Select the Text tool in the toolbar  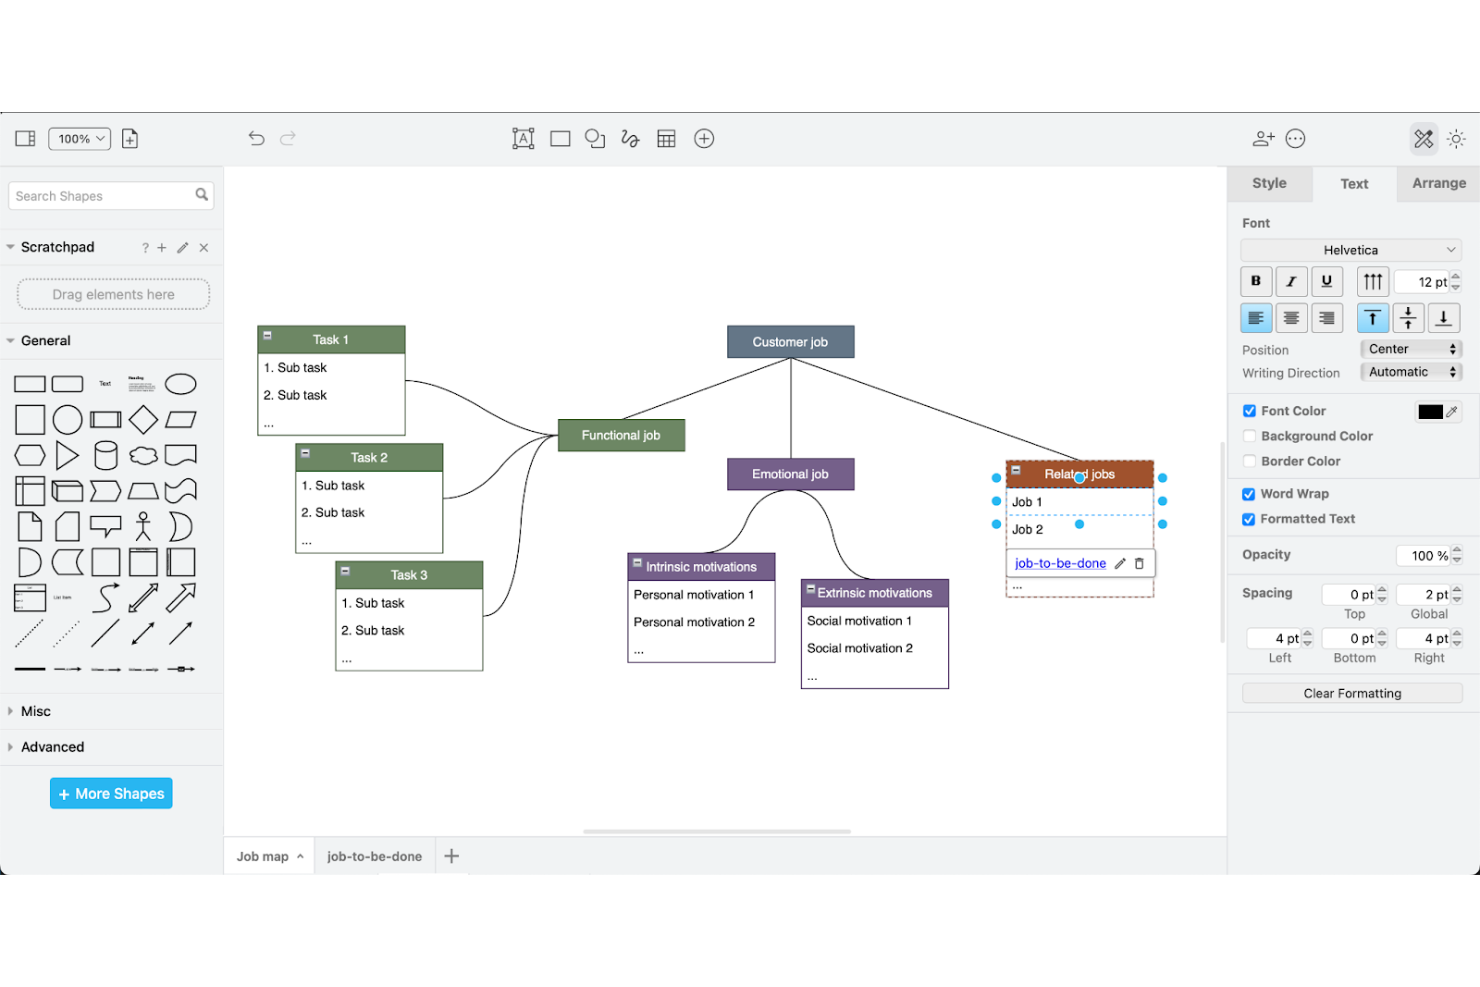(x=523, y=139)
